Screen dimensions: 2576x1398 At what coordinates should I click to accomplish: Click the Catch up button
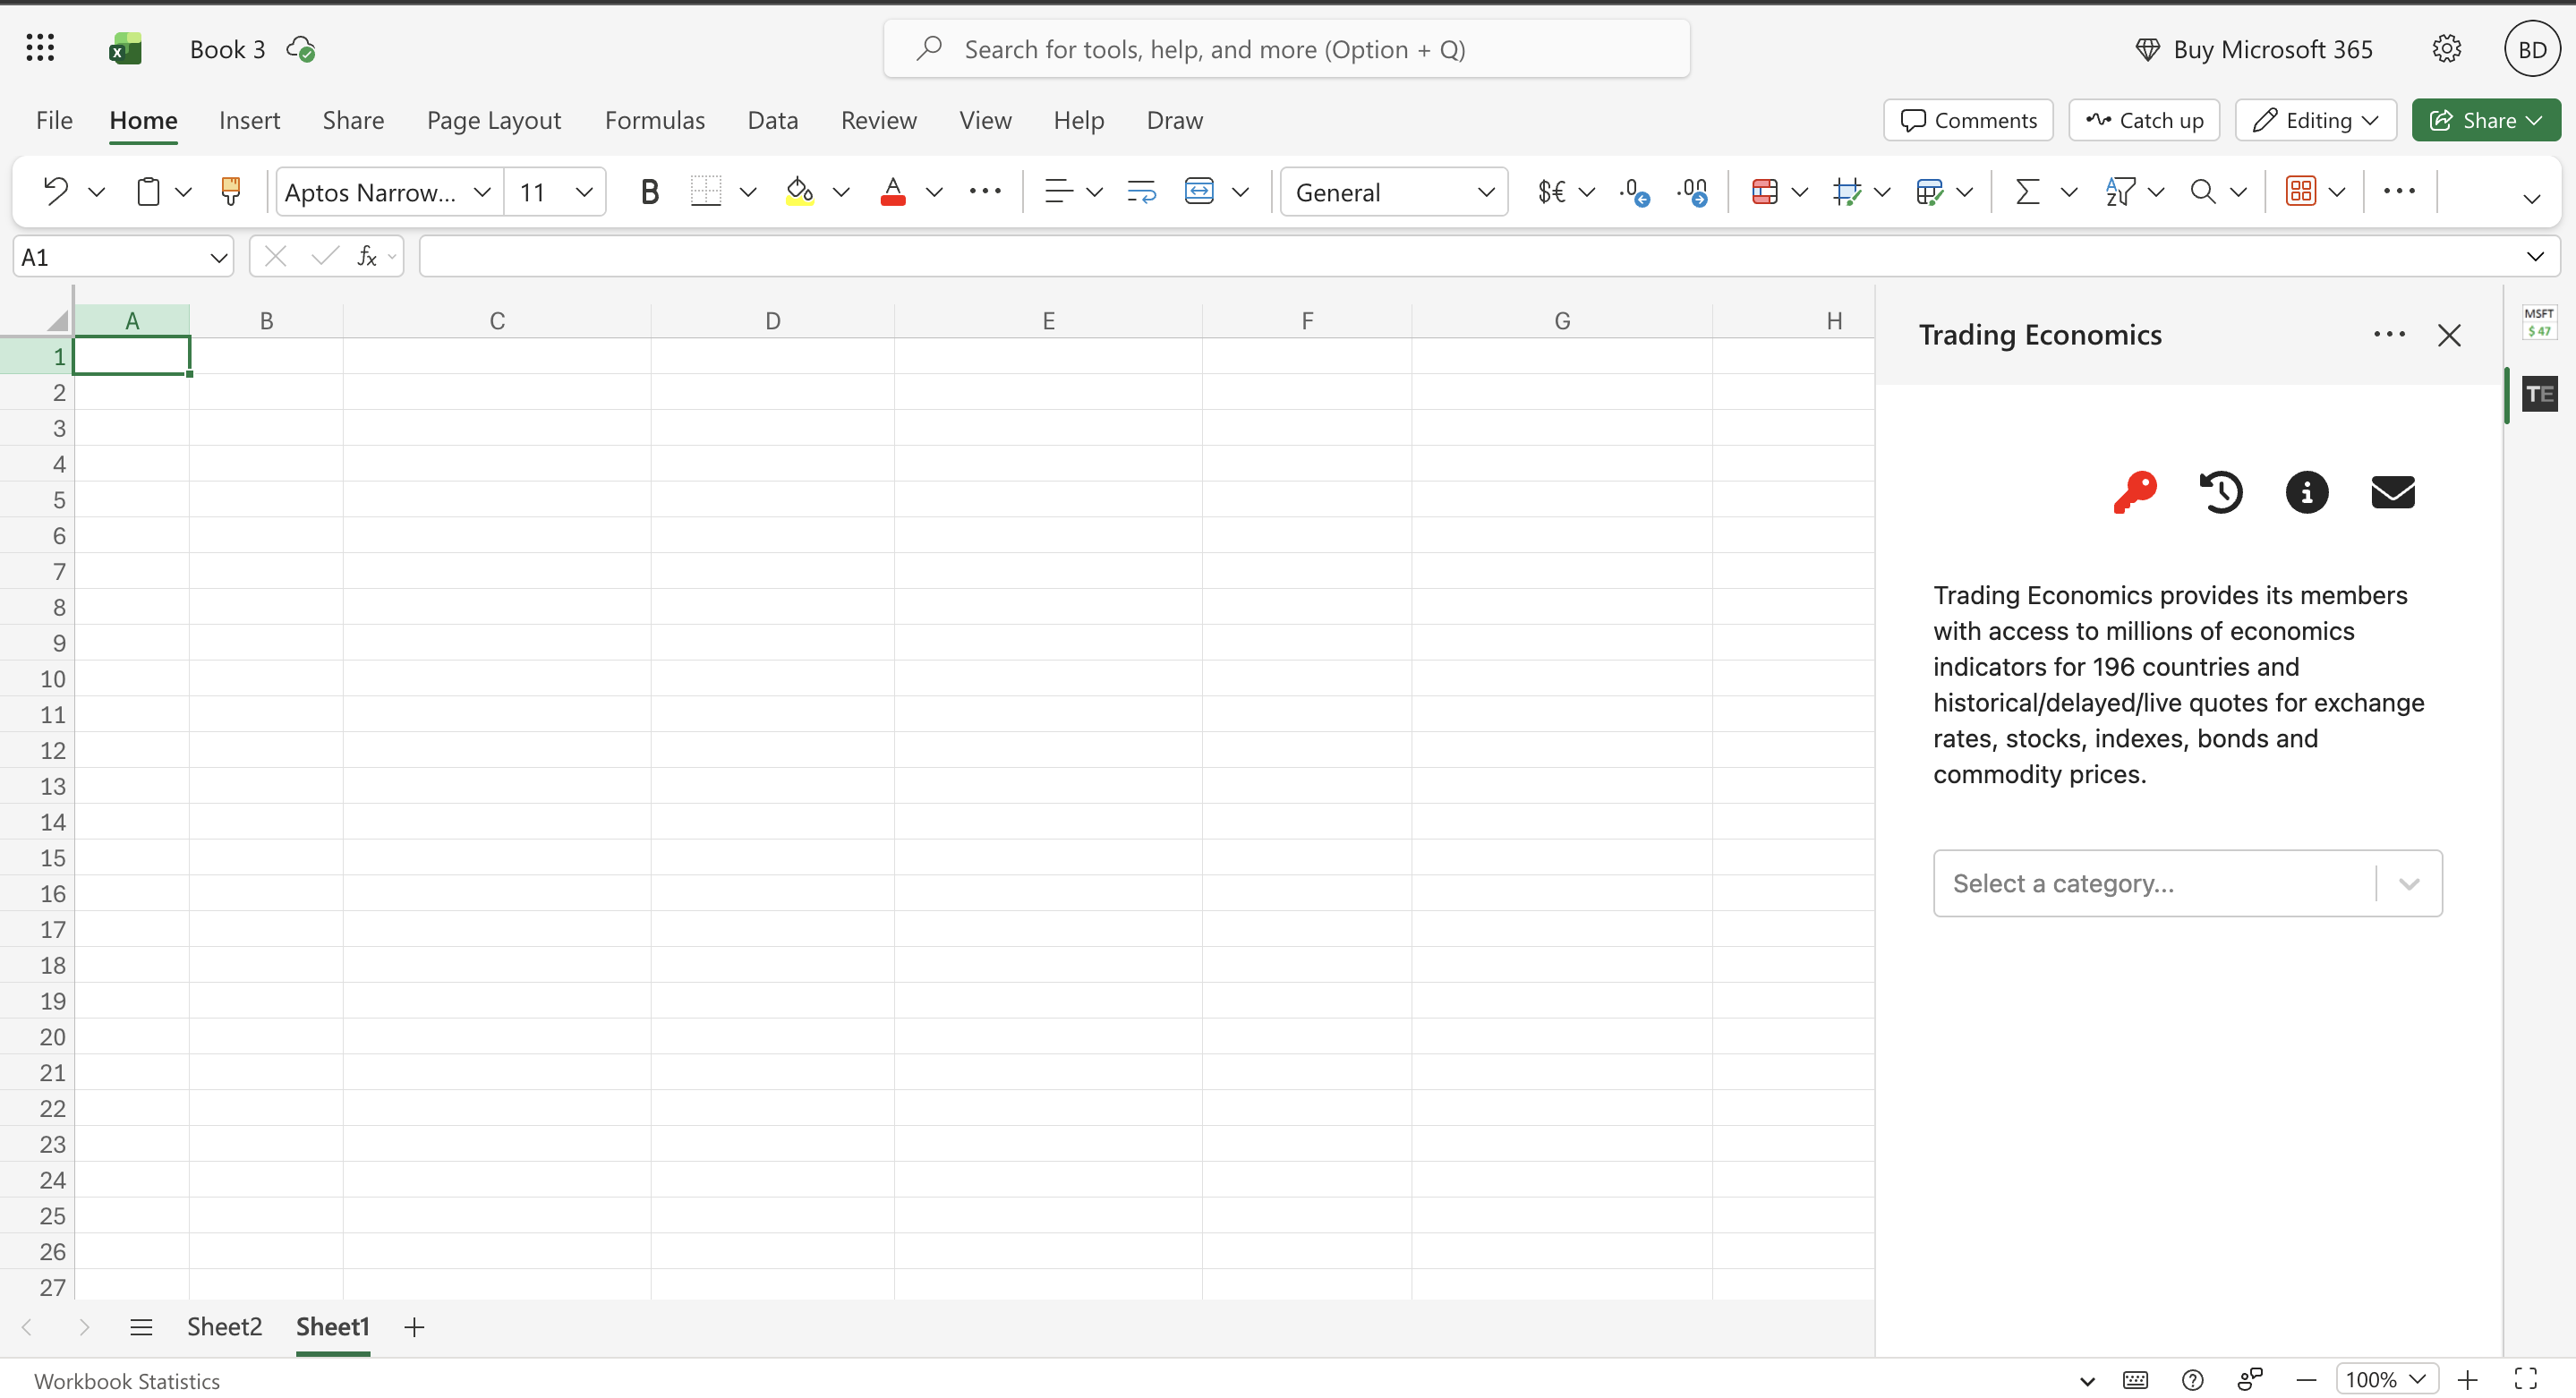tap(2143, 120)
